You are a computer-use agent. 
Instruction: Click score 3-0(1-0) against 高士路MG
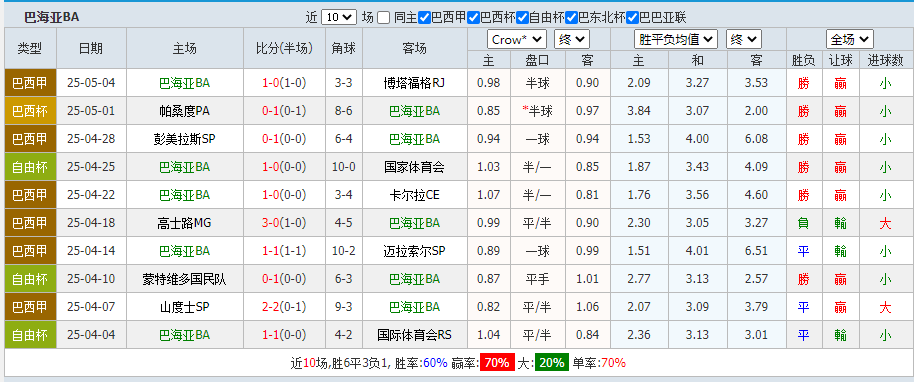pyautogui.click(x=284, y=223)
